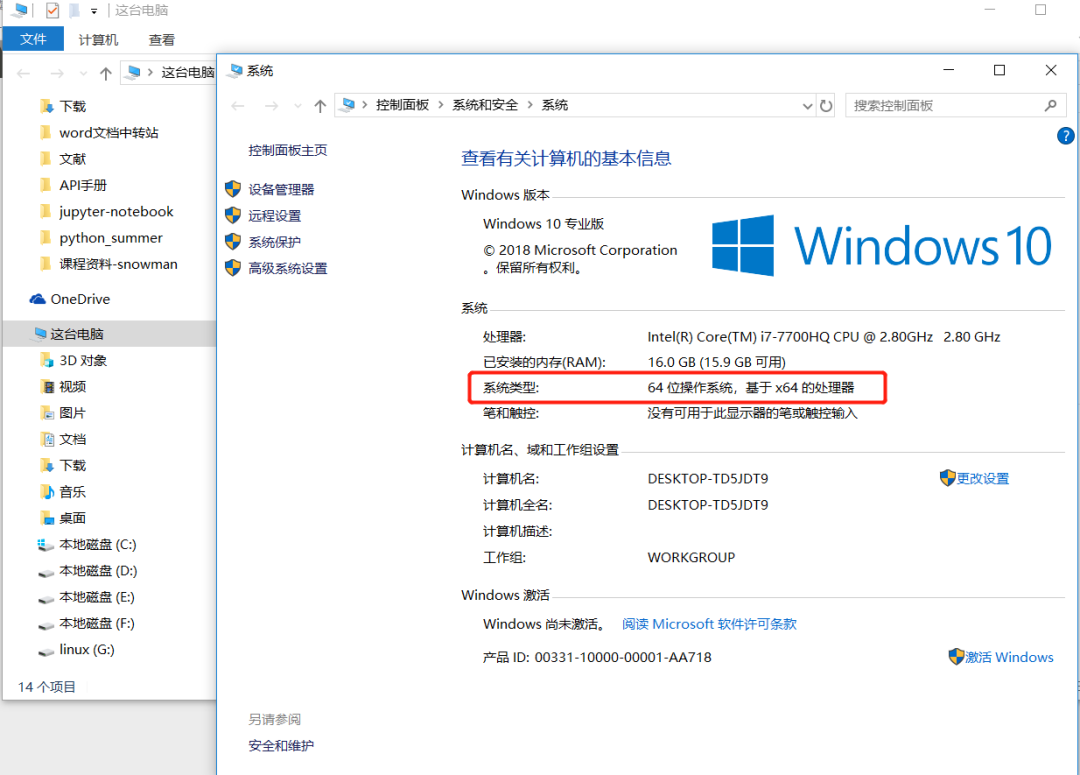Select API手册 folder
This screenshot has height=775, width=1080.
[83, 185]
